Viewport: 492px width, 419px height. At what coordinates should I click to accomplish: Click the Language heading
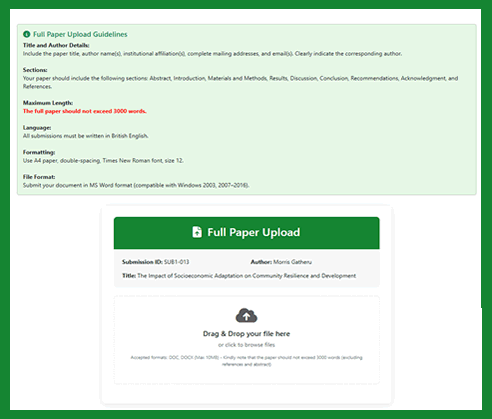(x=37, y=127)
